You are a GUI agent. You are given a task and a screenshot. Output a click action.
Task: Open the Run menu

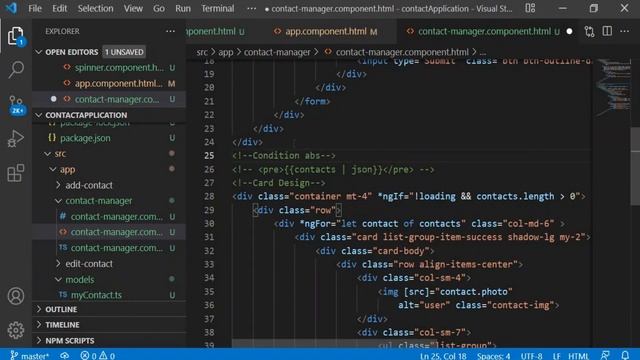183,8
